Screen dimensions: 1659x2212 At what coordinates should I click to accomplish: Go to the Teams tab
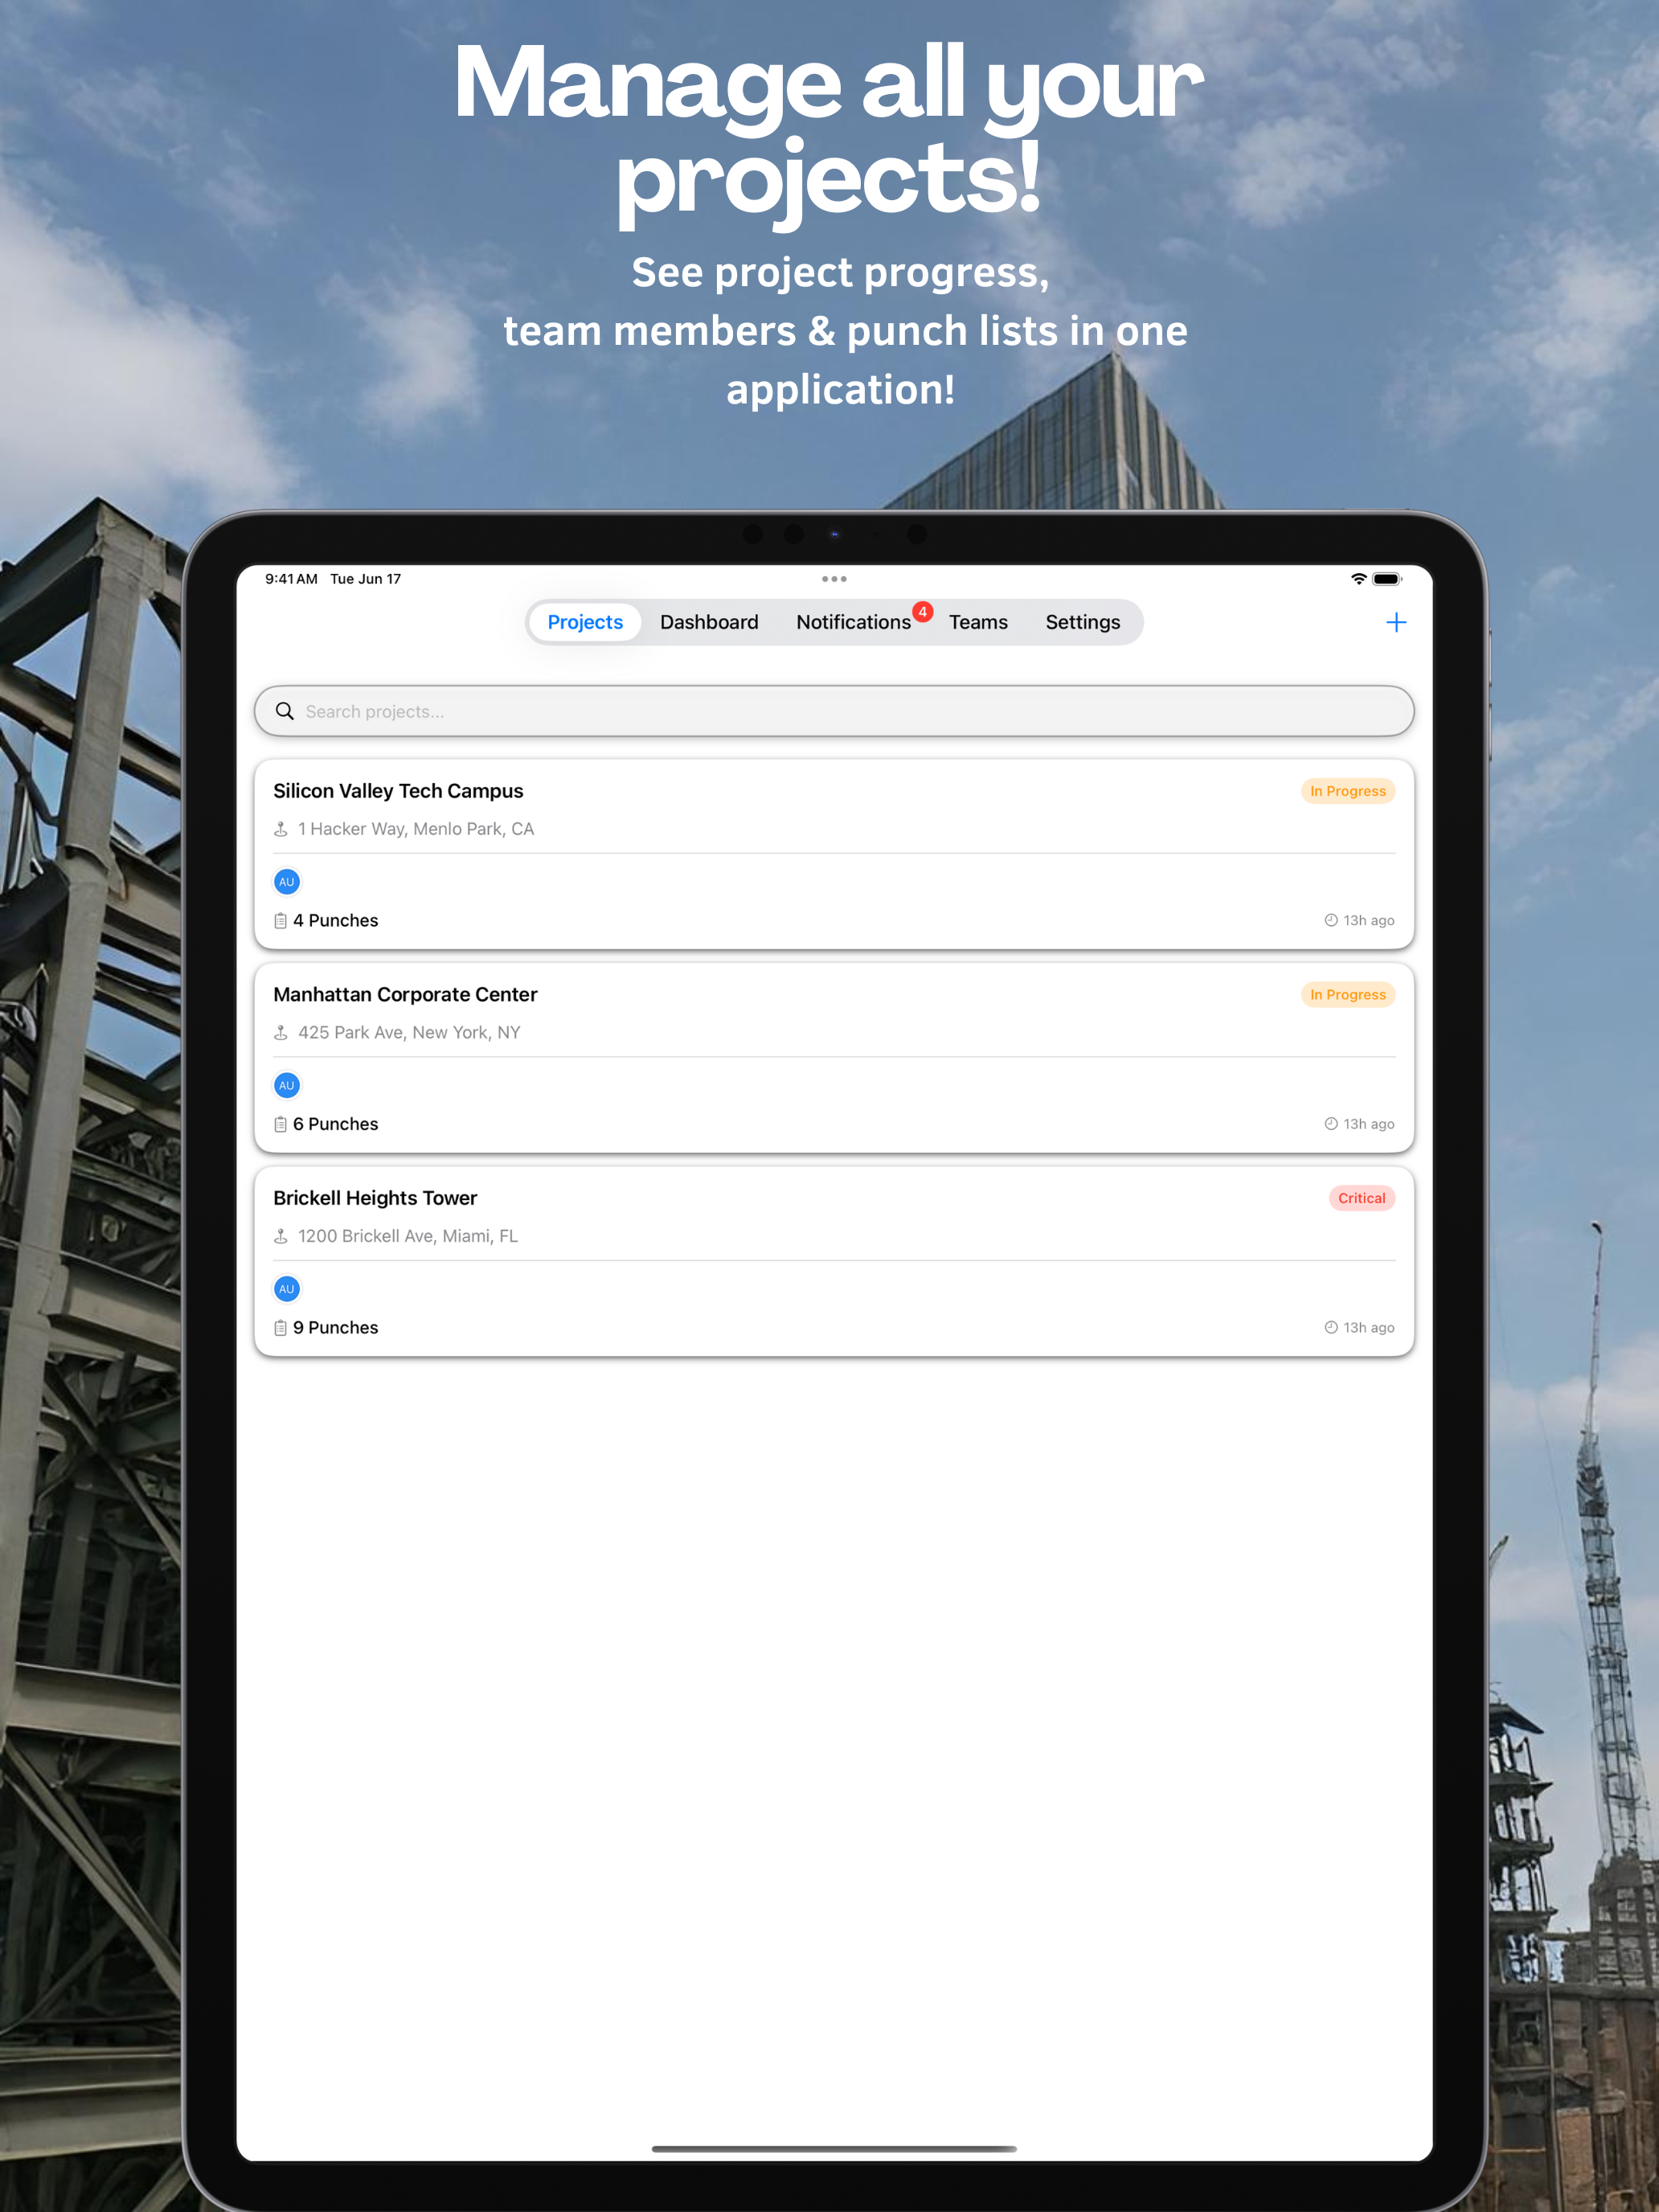pyautogui.click(x=978, y=622)
